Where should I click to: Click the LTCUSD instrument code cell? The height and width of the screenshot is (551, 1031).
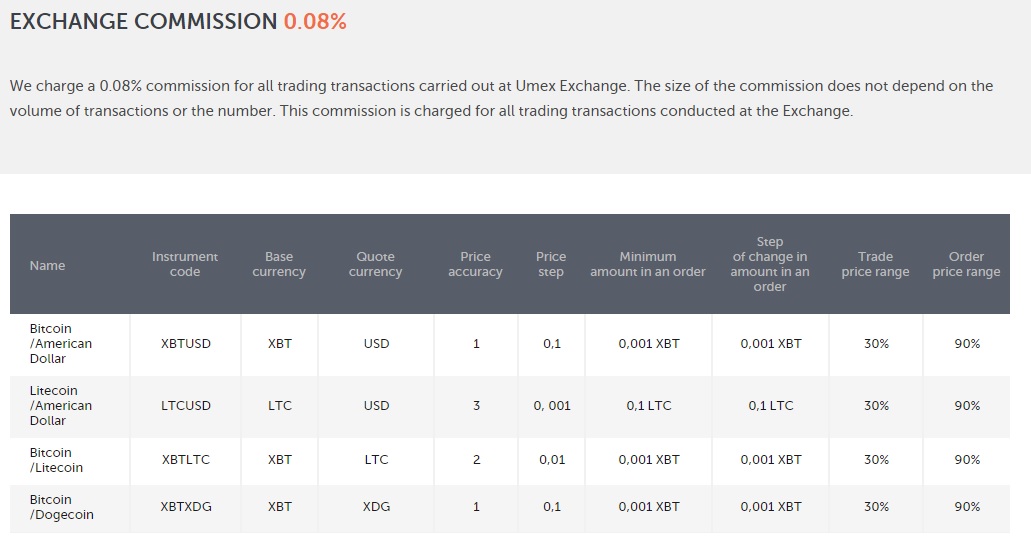click(186, 406)
